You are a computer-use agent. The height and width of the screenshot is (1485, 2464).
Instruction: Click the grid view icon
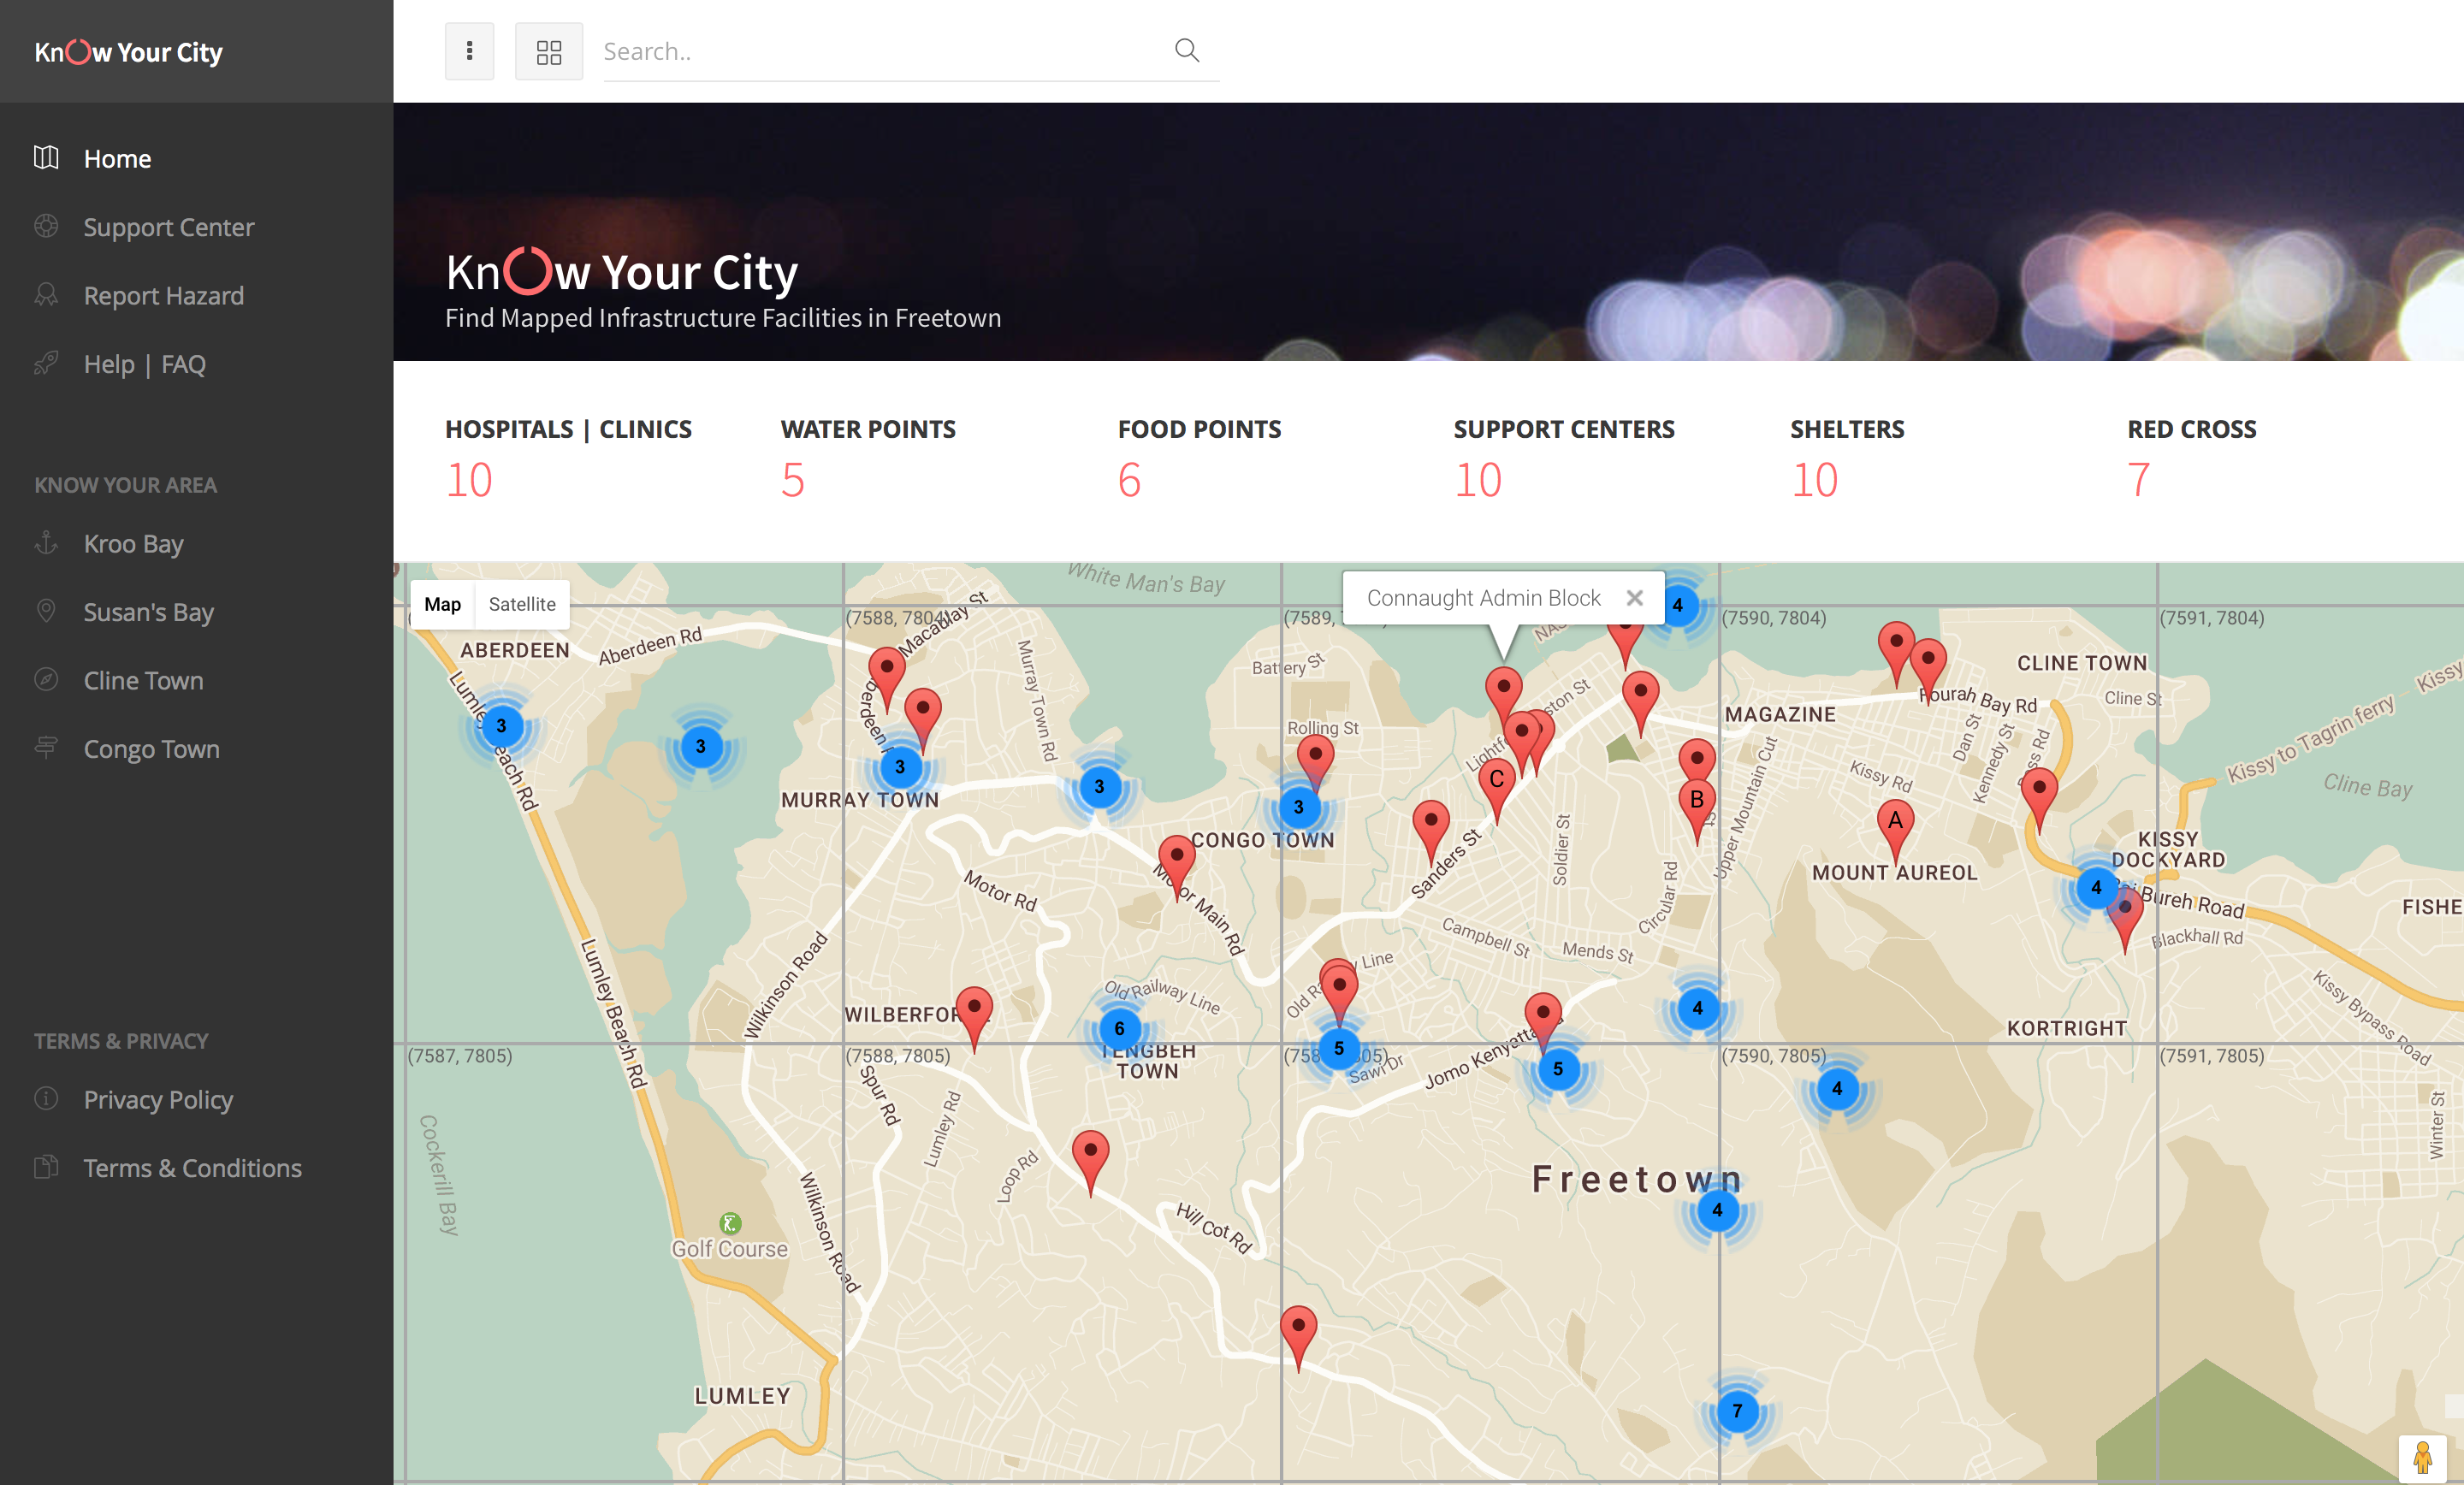[549, 52]
